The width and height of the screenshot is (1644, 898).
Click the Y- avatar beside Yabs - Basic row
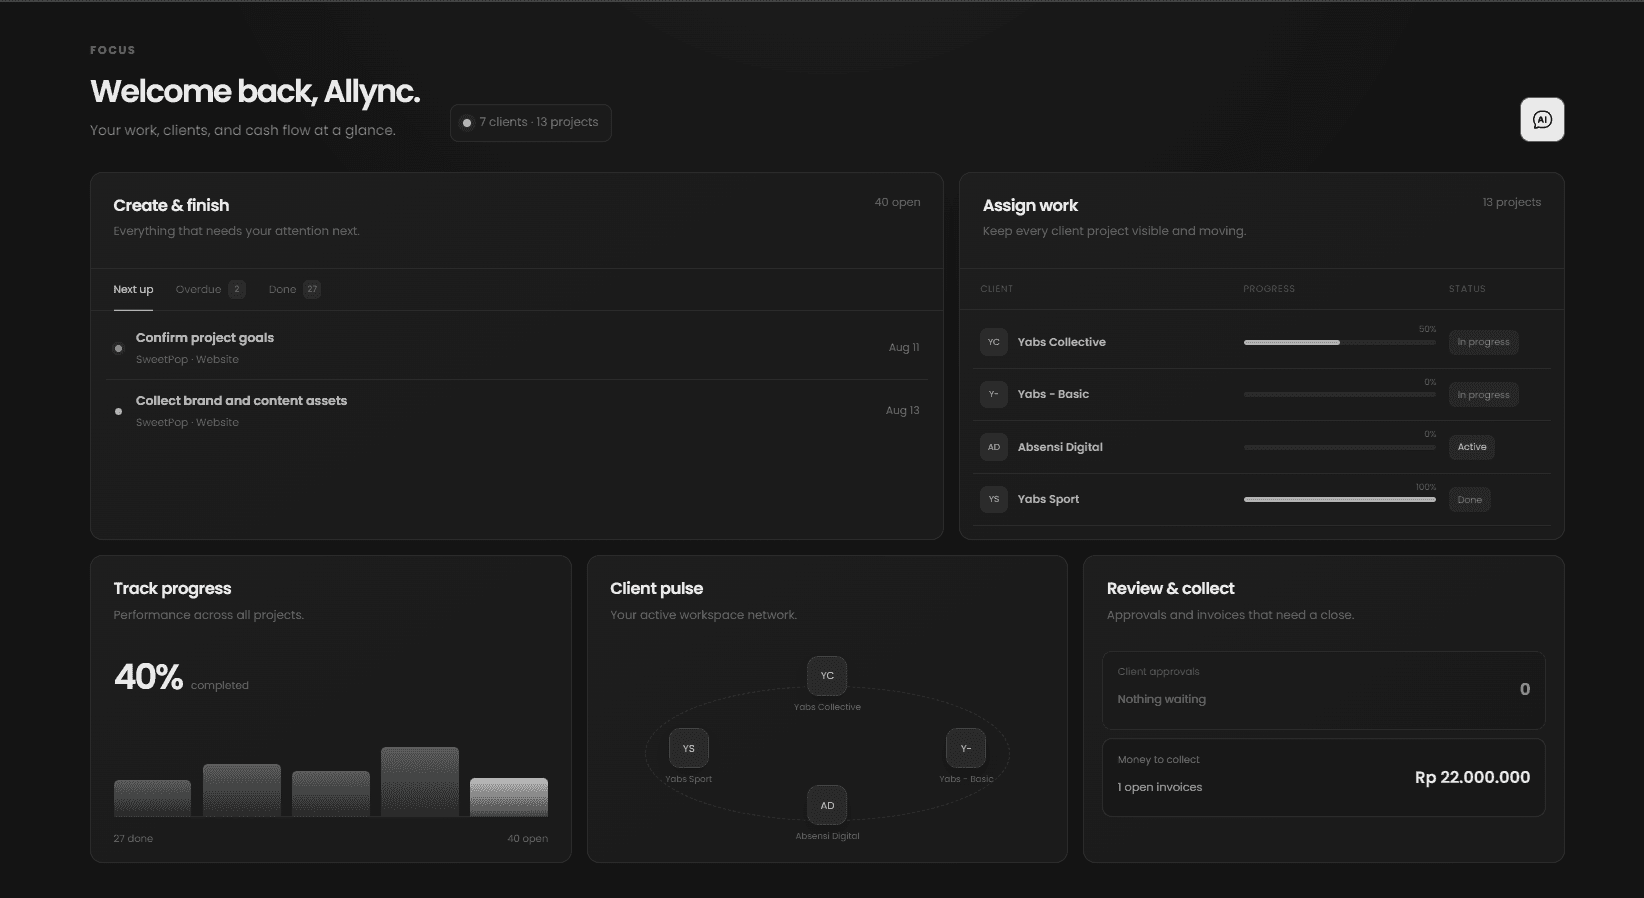[x=994, y=394]
